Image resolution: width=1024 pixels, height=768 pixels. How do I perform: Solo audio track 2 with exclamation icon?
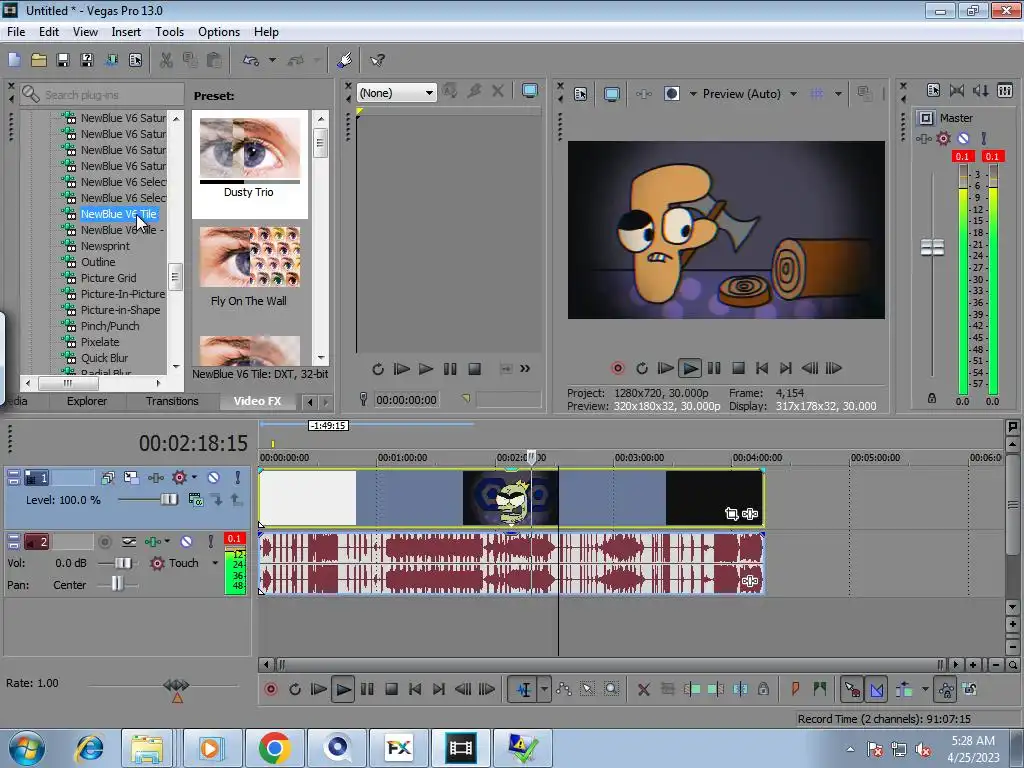(210, 541)
